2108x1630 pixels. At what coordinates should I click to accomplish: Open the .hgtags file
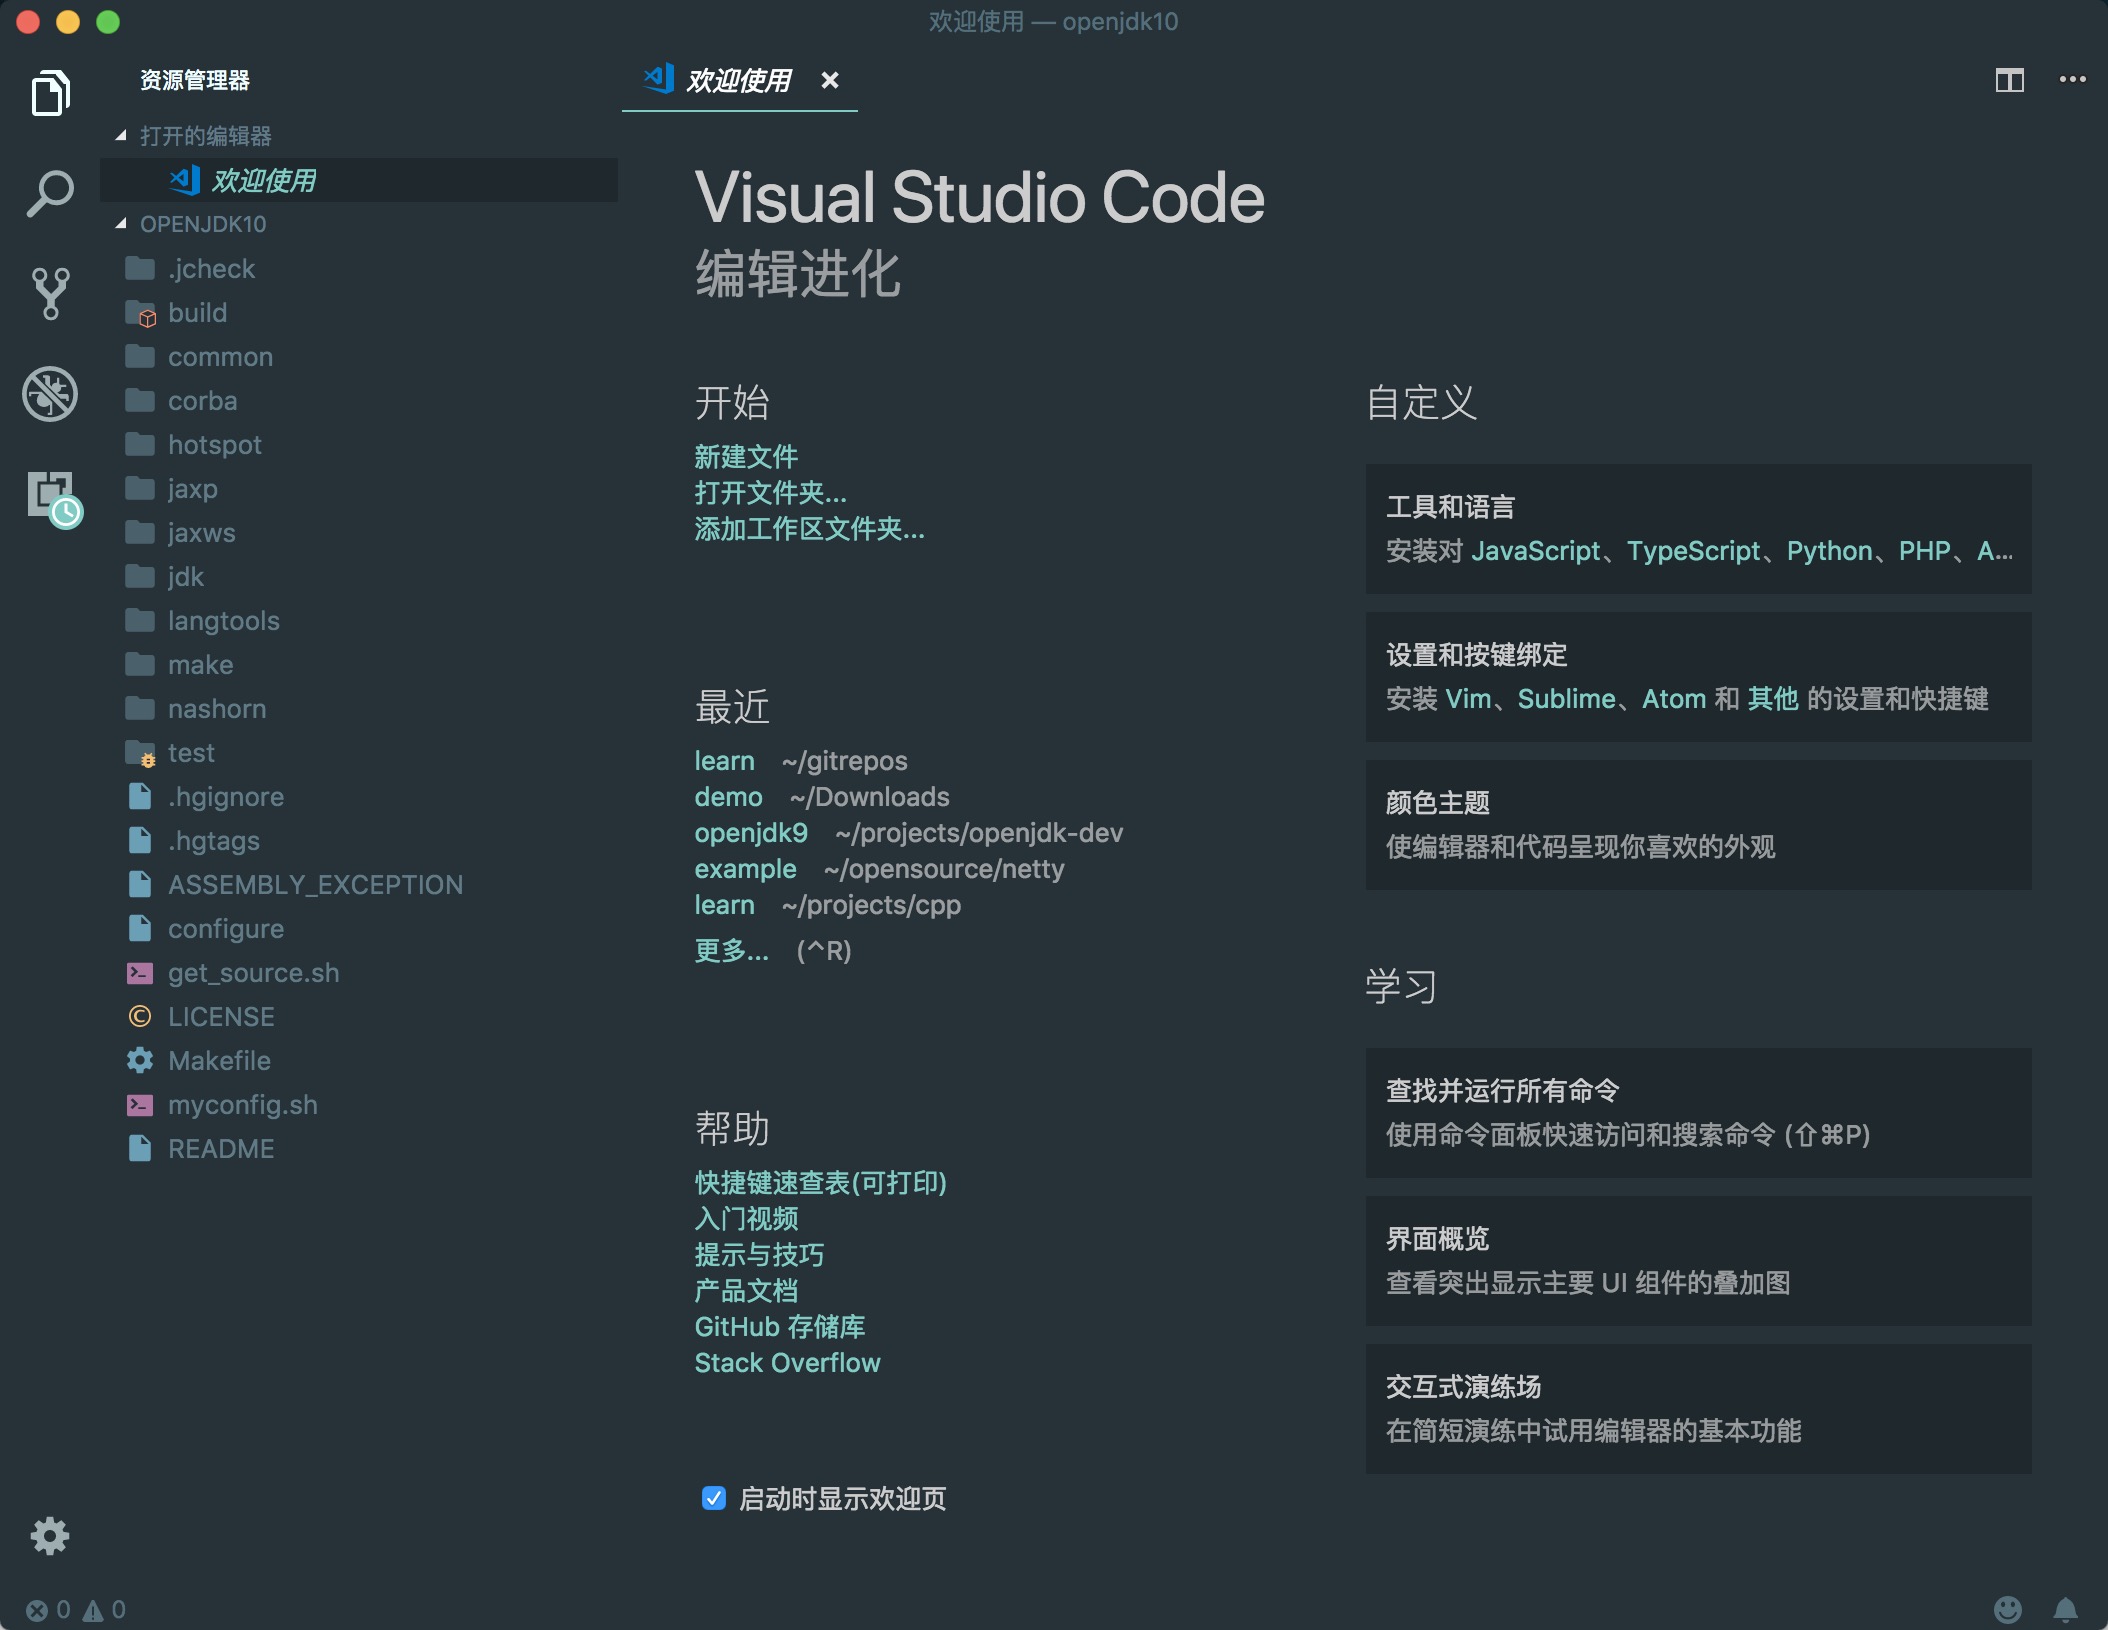pos(358,841)
